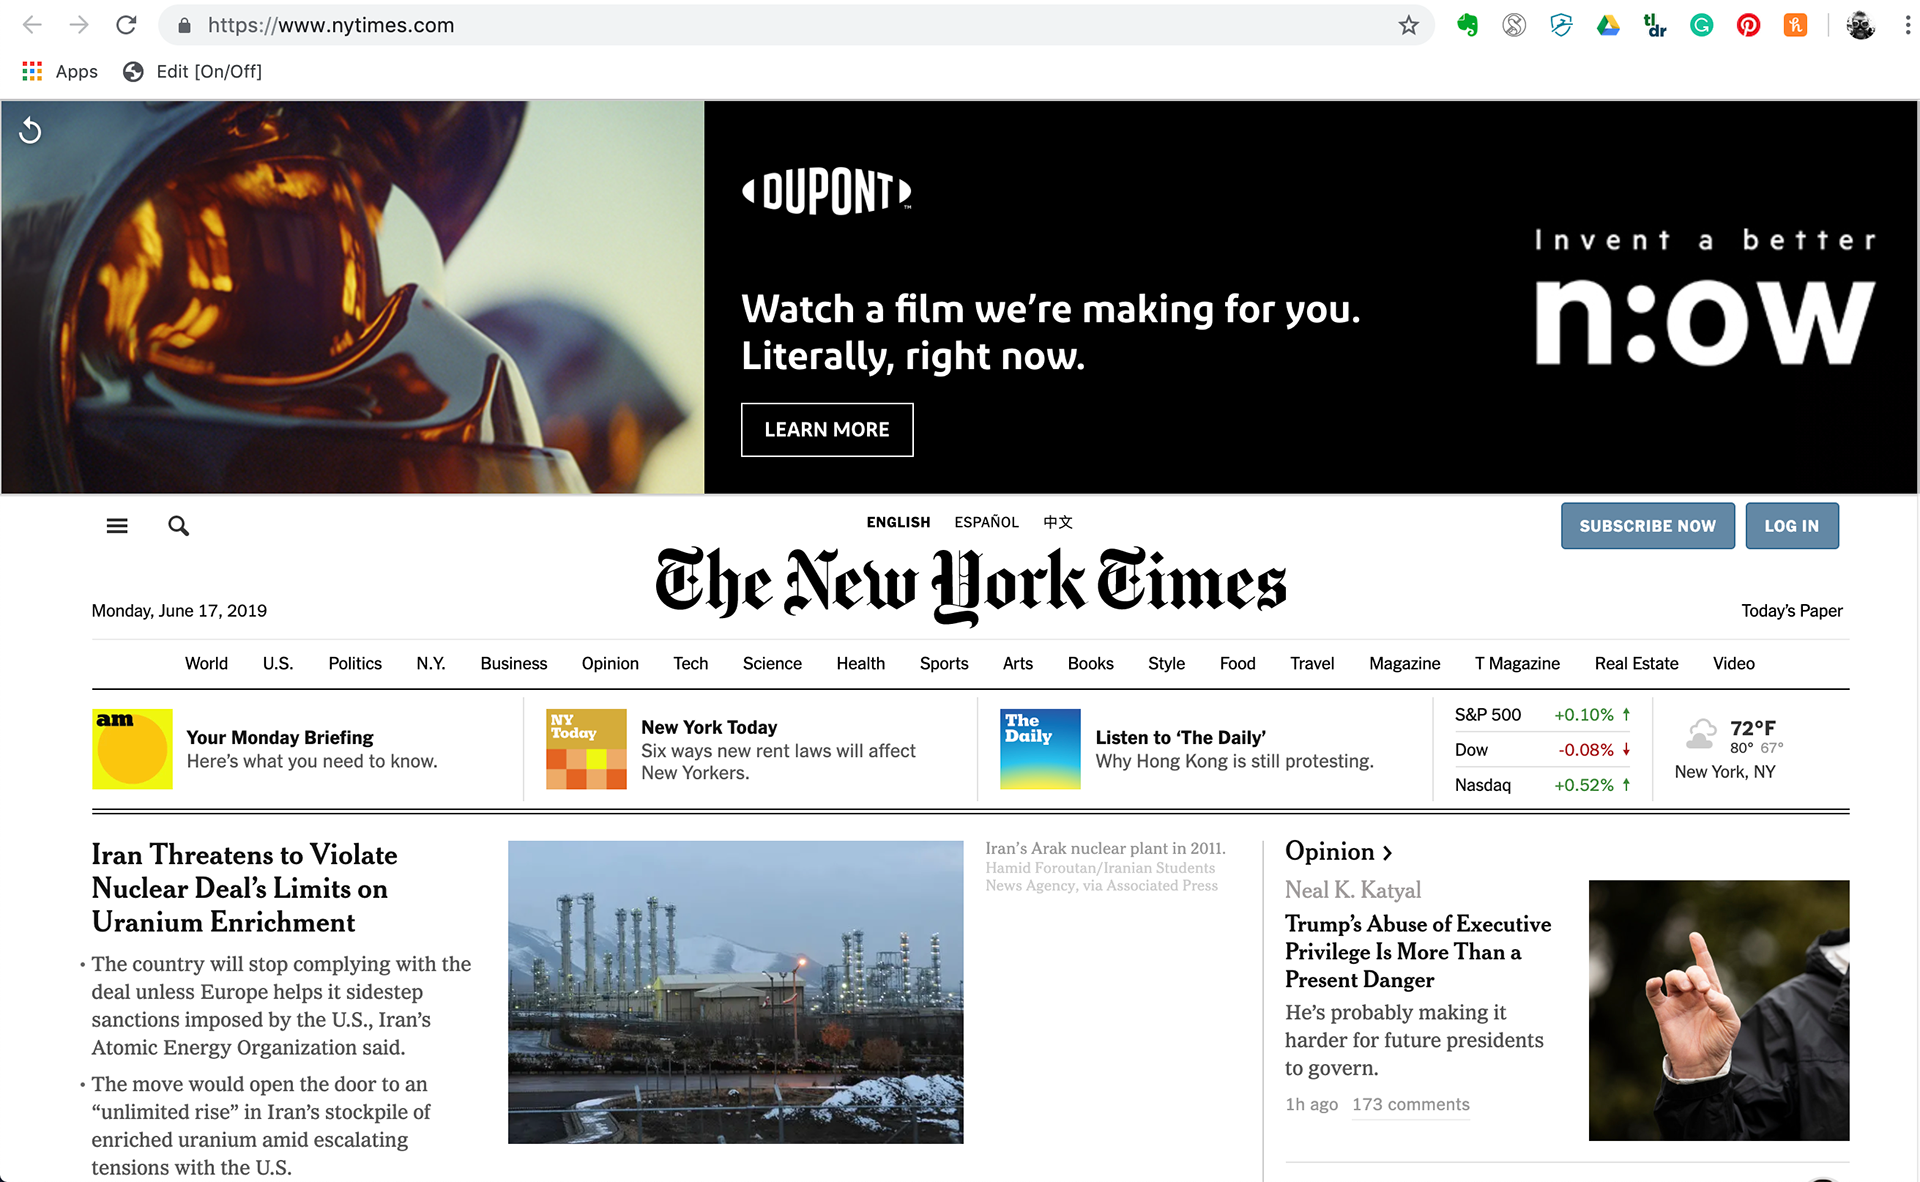The height and width of the screenshot is (1182, 1920).
Task: Click the S&P 500 market row
Action: 1542,715
